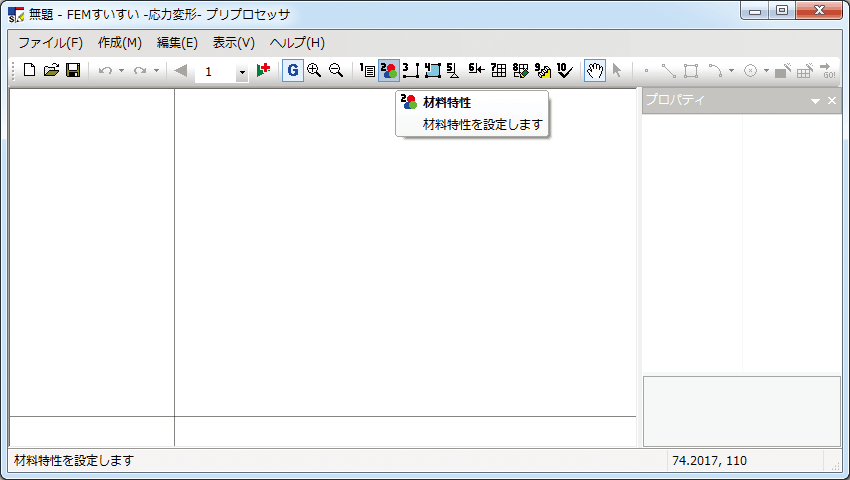Click the application icon in title bar

16,15
